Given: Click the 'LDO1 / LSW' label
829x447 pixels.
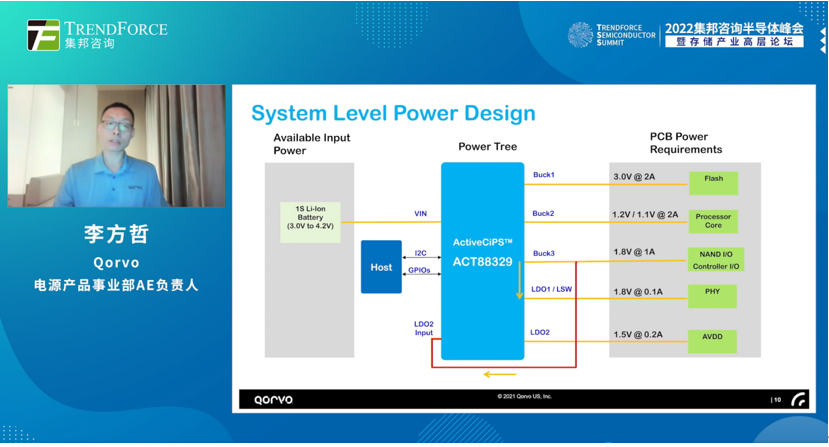Looking at the screenshot, I should click(551, 289).
